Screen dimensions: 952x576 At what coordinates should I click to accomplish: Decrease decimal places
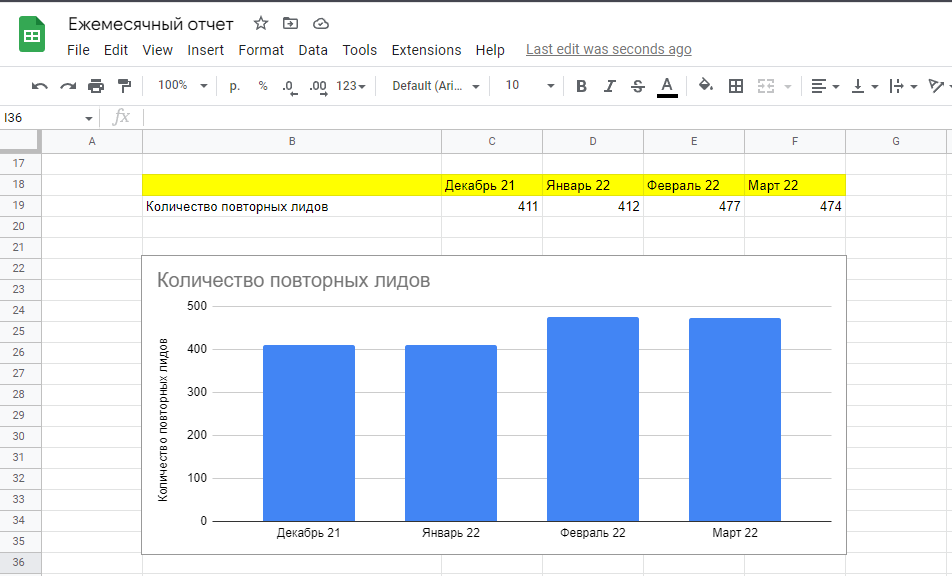(x=290, y=87)
